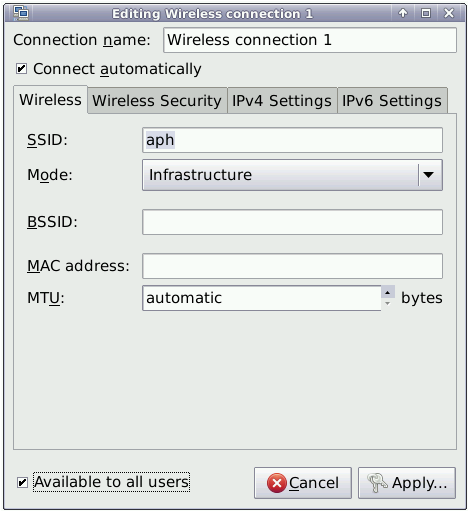The height and width of the screenshot is (512, 470).
Task: Select the IPv6 Settings tab
Action: click(x=392, y=101)
